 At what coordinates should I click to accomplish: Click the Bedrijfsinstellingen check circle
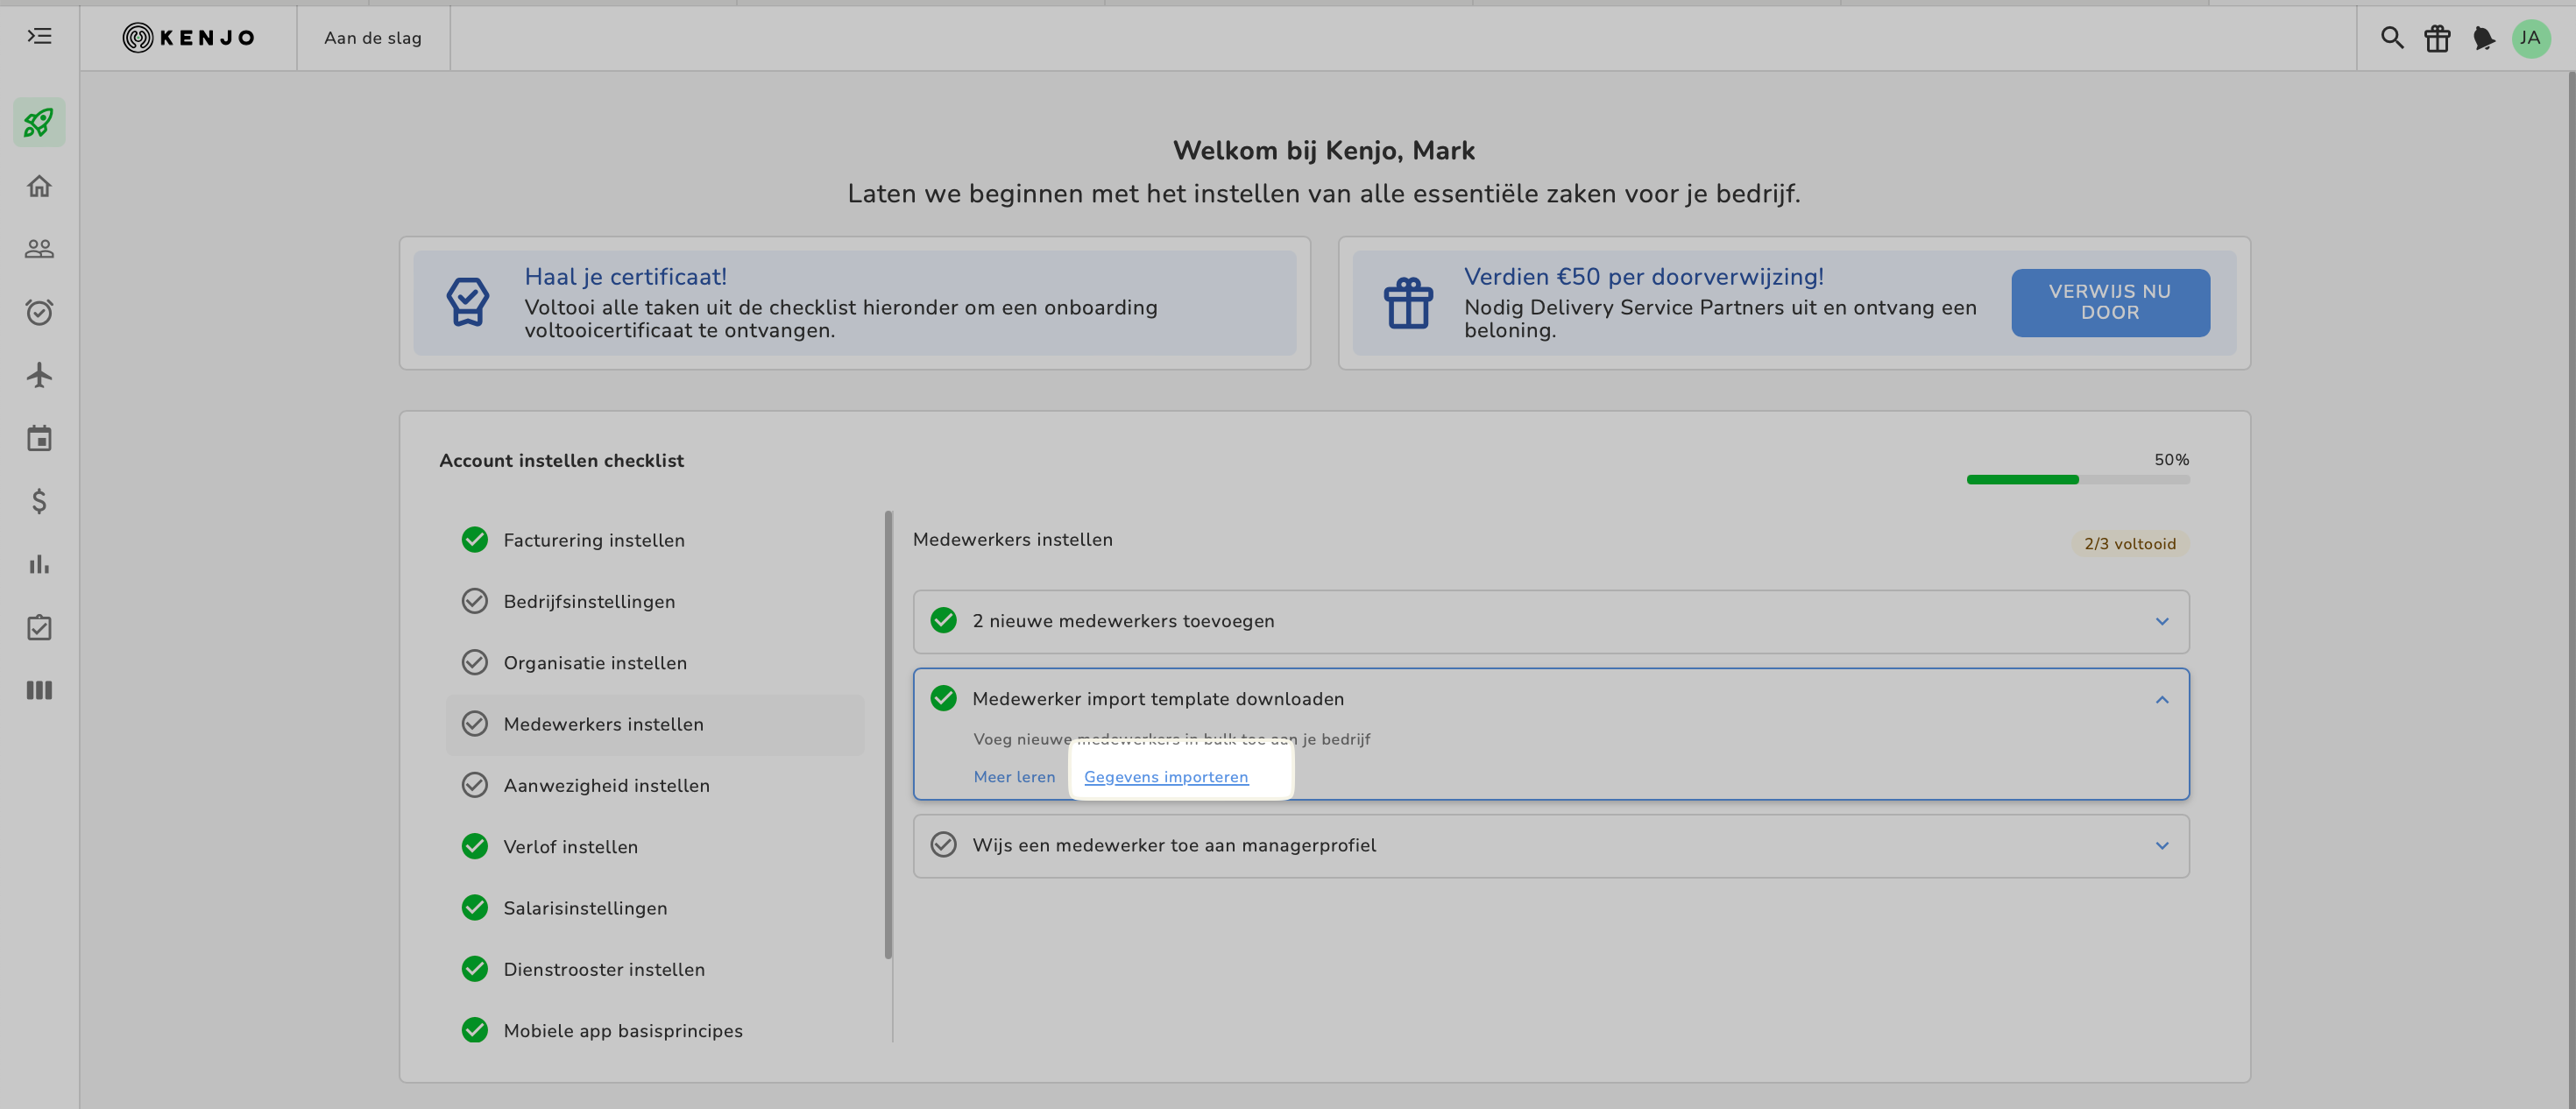click(474, 601)
